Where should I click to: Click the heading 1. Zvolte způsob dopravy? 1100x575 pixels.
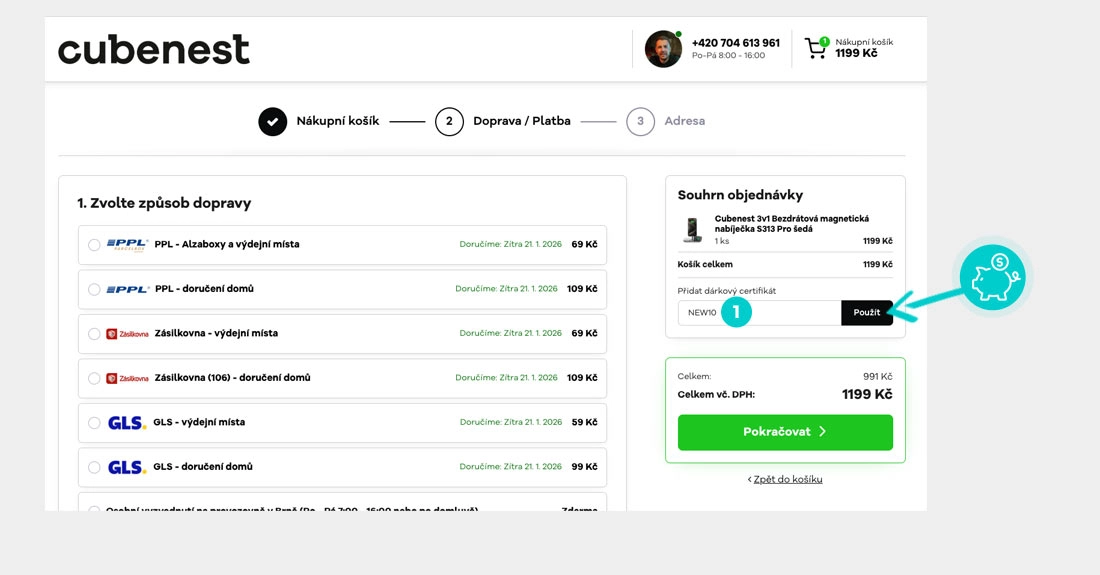click(x=164, y=203)
